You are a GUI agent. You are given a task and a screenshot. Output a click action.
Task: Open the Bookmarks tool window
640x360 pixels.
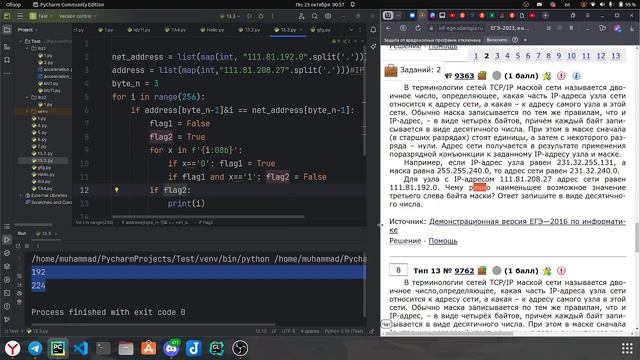(7, 60)
